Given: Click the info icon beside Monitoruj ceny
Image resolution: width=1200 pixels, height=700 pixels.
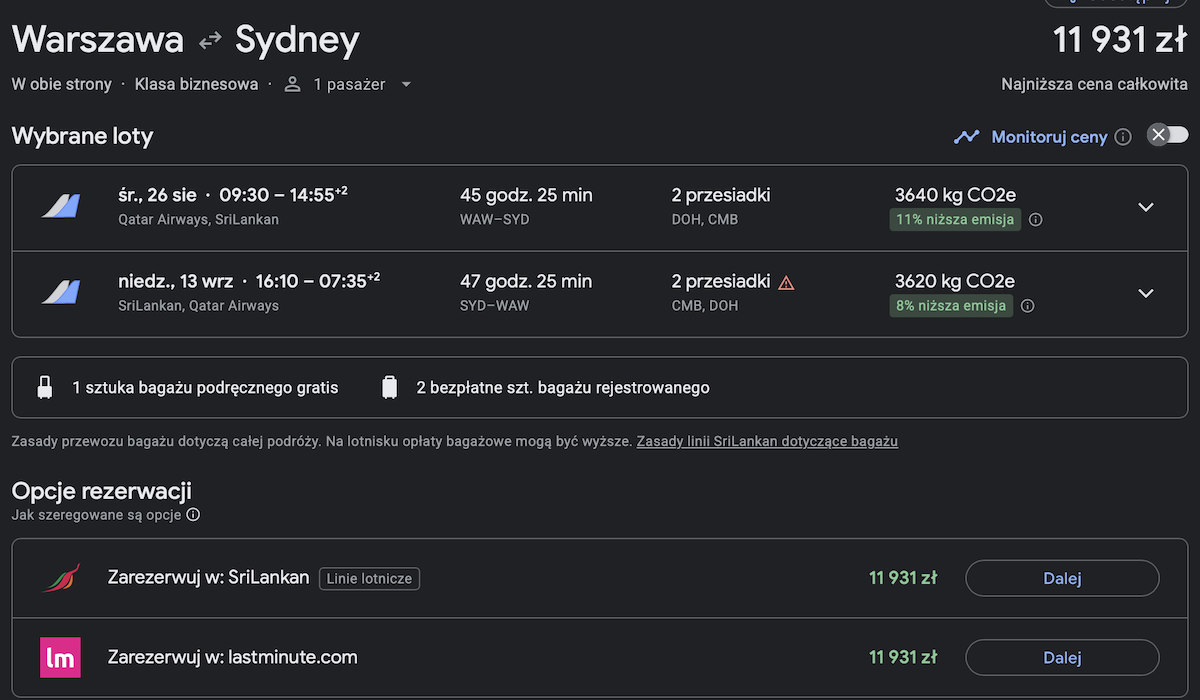Looking at the screenshot, I should click(x=1123, y=137).
